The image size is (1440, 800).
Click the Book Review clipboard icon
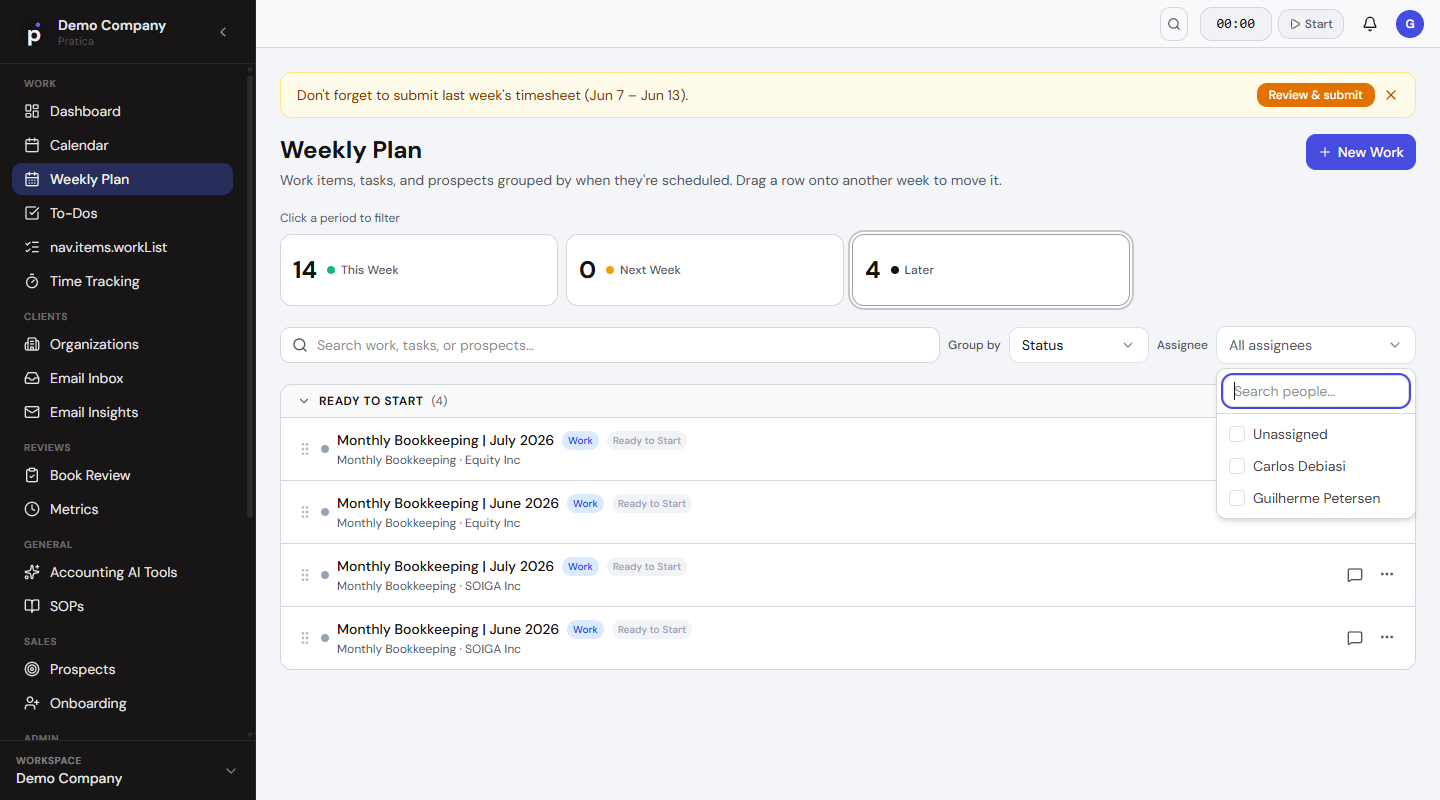pos(32,475)
